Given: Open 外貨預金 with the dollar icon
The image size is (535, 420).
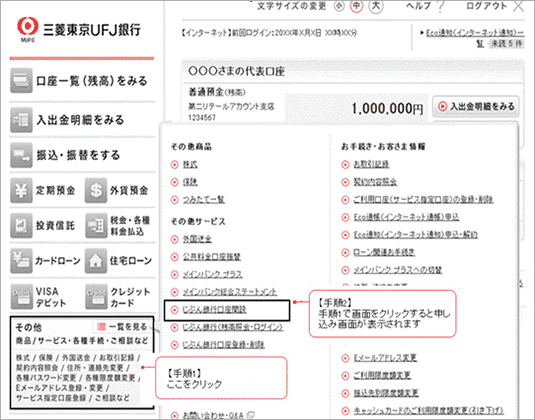Looking at the screenshot, I should coord(118,190).
